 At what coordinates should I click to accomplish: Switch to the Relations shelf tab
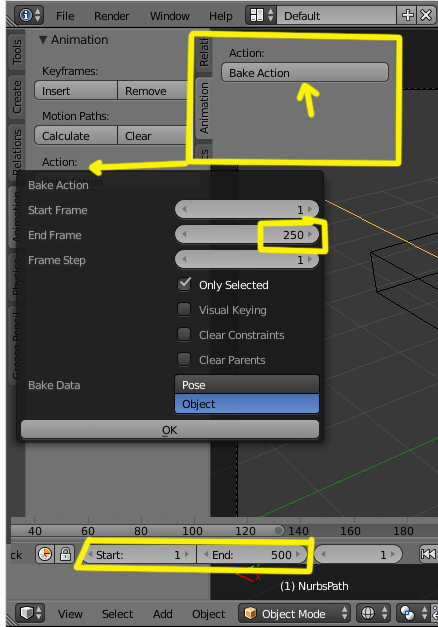click(17, 151)
